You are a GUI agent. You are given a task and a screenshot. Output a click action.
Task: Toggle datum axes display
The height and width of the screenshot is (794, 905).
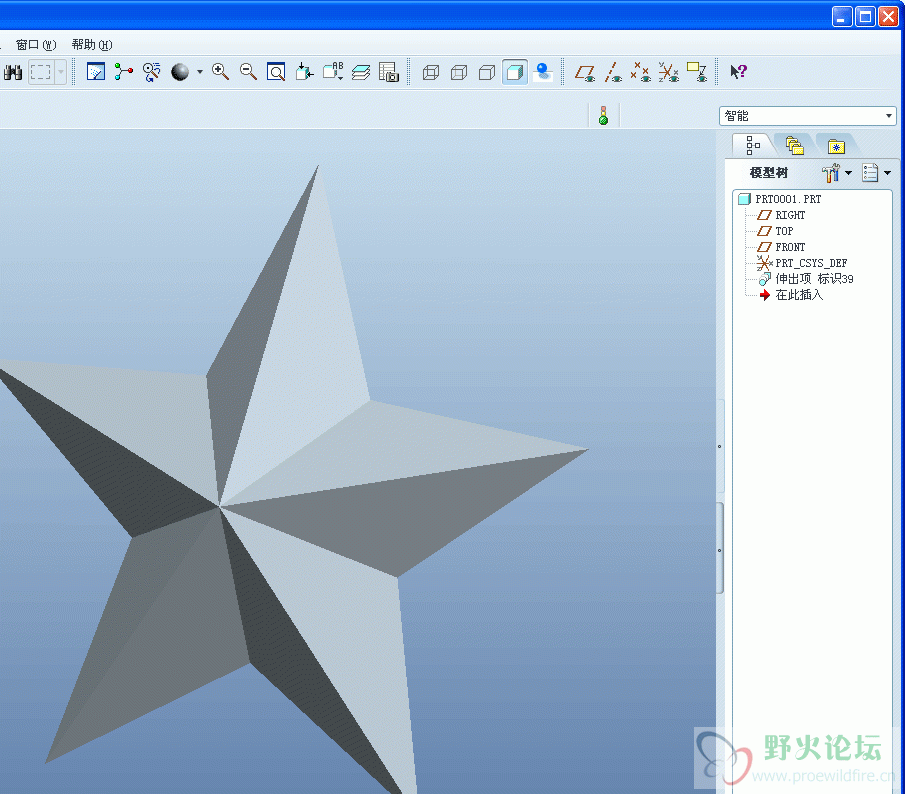(613, 72)
